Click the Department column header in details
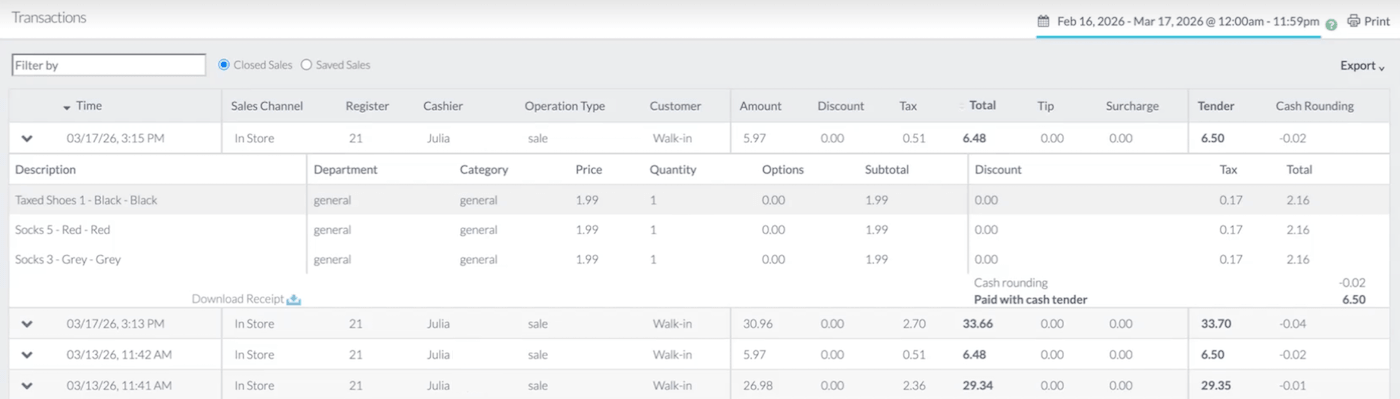 [345, 170]
